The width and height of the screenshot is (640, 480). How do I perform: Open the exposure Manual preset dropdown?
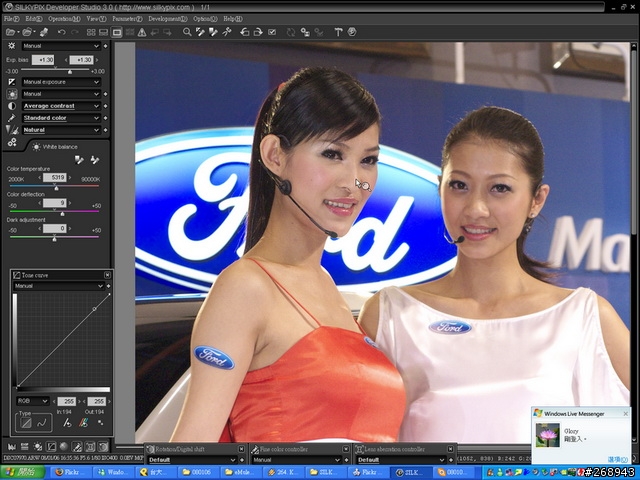click(x=61, y=46)
